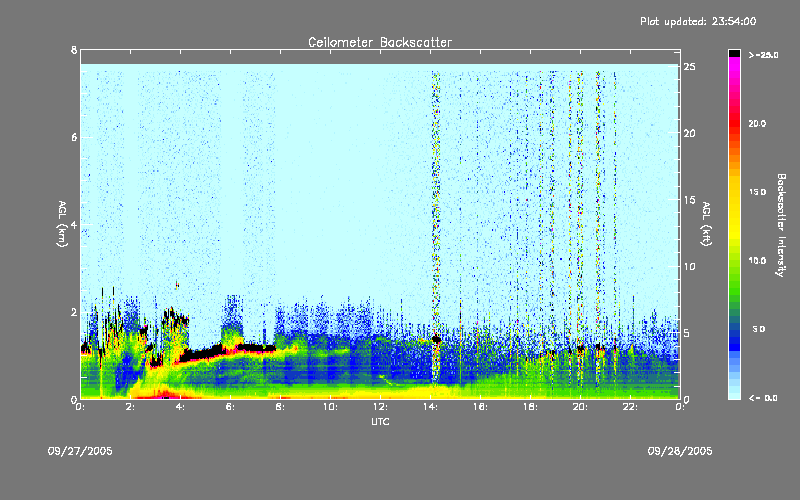Select the "10:" UTC hour label
Viewport: 800px width, 500px height.
pos(330,407)
